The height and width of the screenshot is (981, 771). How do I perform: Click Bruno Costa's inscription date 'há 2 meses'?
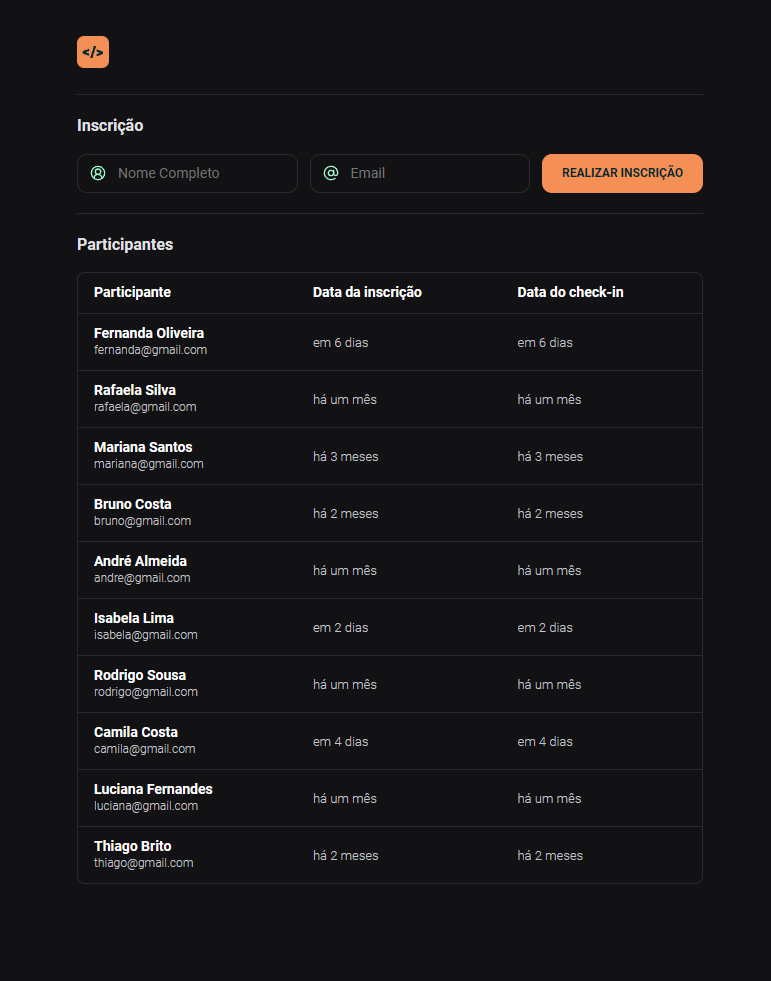click(345, 513)
